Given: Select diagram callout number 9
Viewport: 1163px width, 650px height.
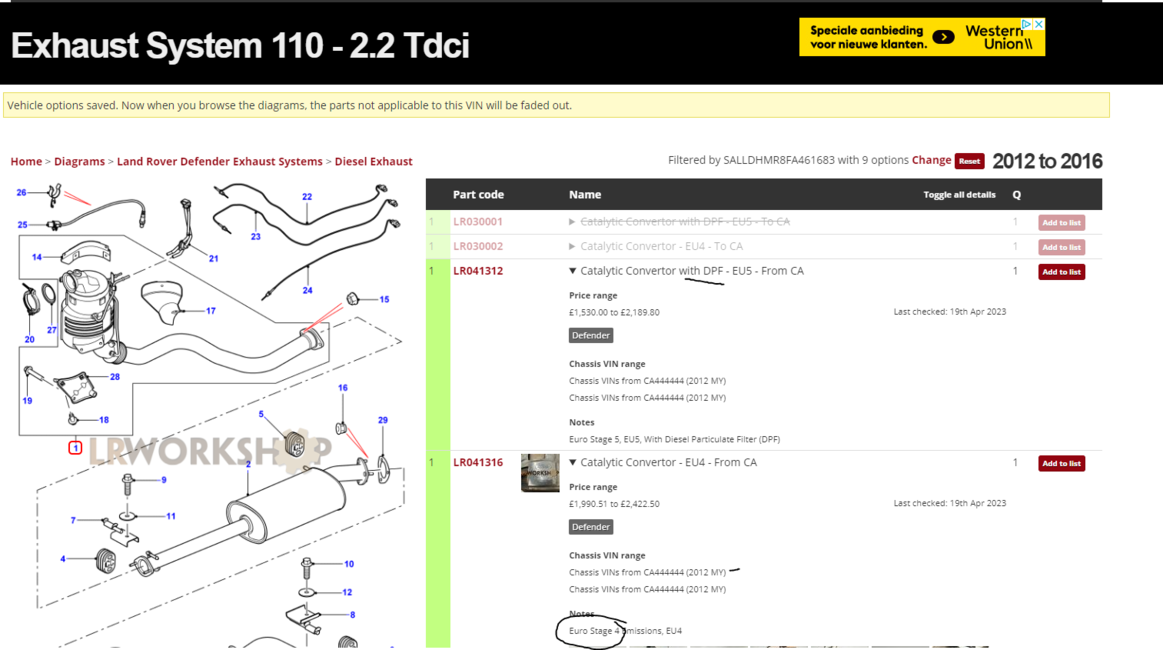Looking at the screenshot, I should [x=164, y=480].
